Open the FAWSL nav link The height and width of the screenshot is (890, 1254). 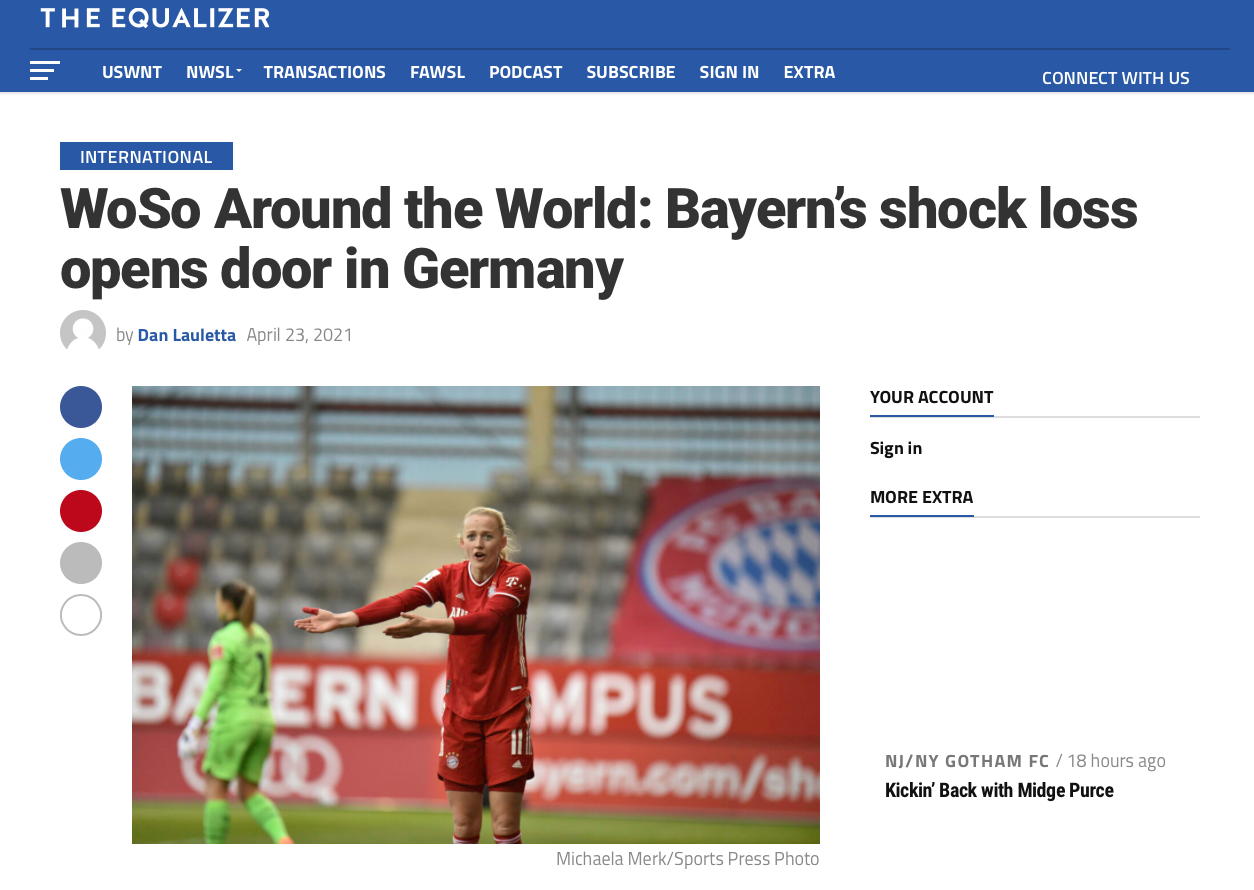(437, 72)
